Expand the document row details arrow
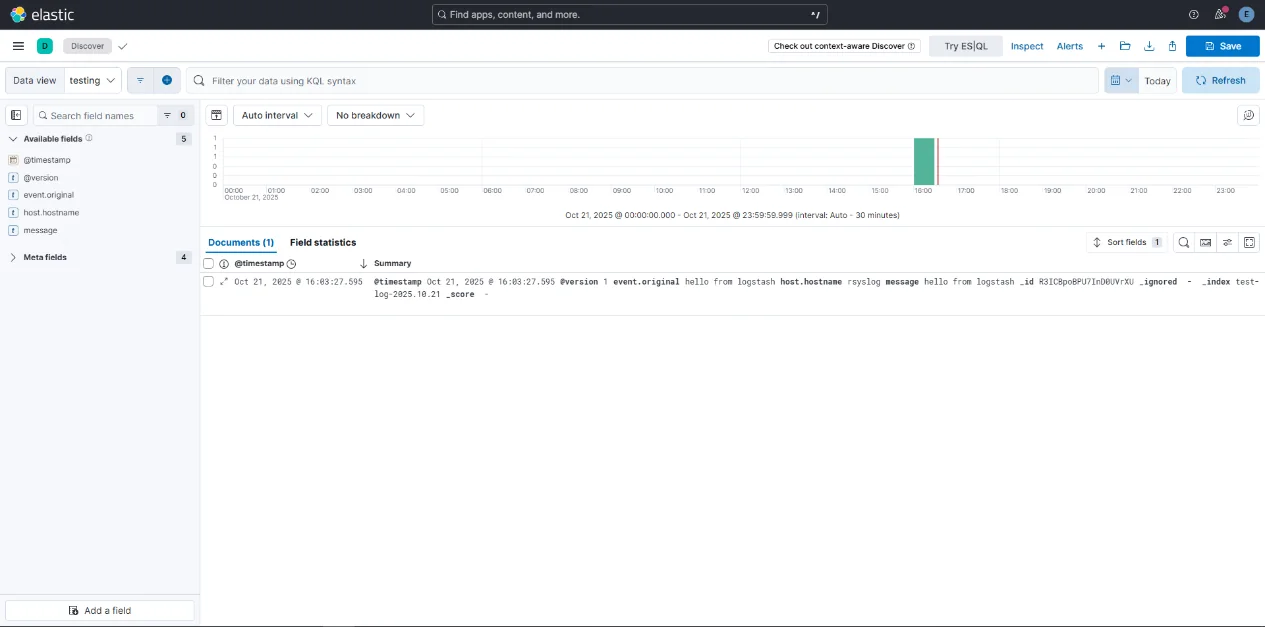The image size is (1265, 627). [224, 282]
